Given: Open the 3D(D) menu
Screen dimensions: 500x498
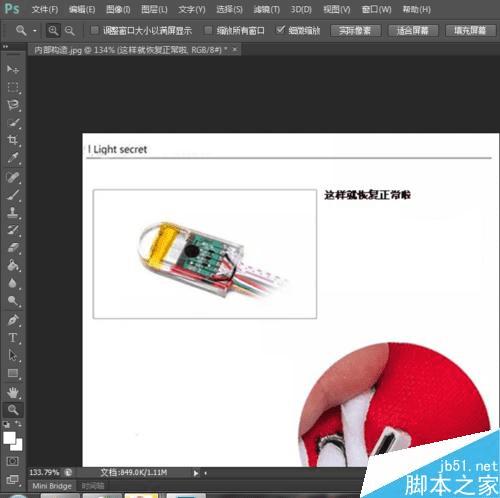Looking at the screenshot, I should 301,9.
